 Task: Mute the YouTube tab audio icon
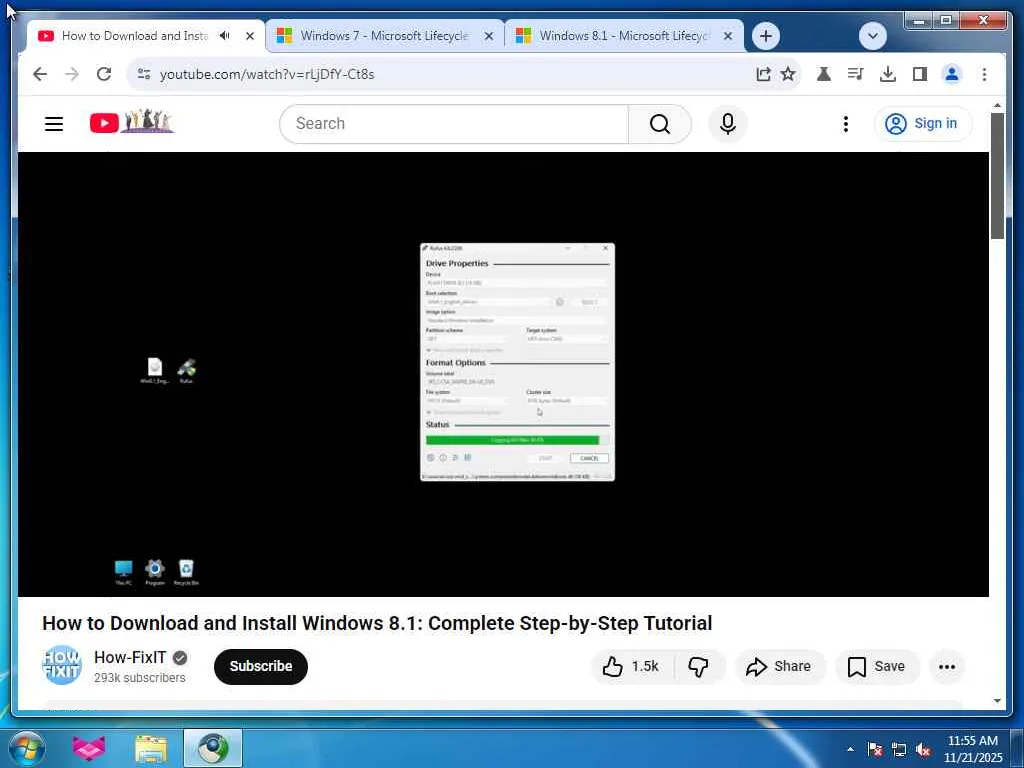click(x=225, y=36)
